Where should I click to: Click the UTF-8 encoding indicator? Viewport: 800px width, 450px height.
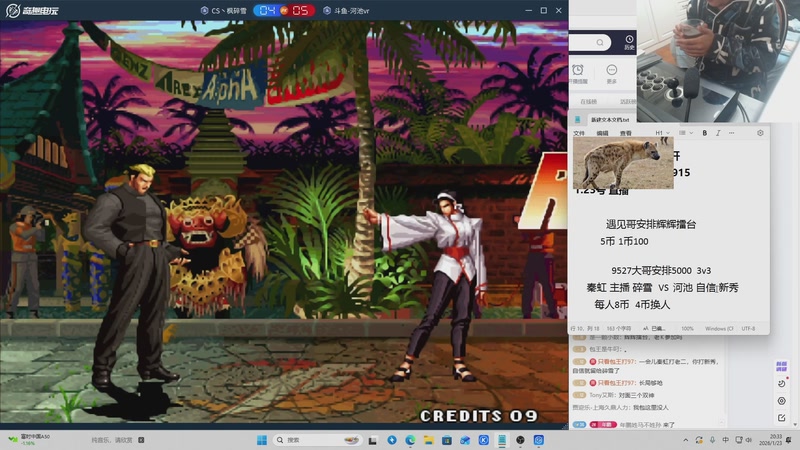[748, 329]
